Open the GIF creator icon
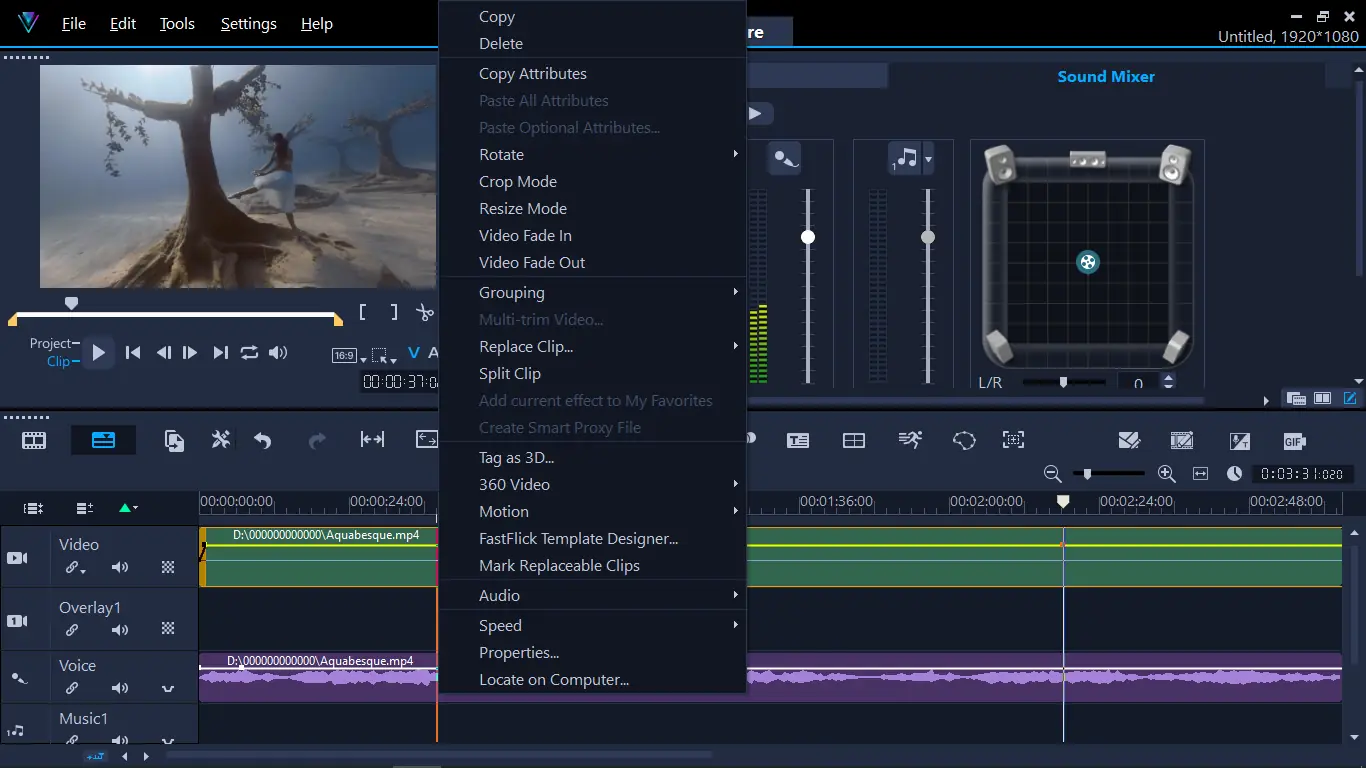 tap(1295, 441)
